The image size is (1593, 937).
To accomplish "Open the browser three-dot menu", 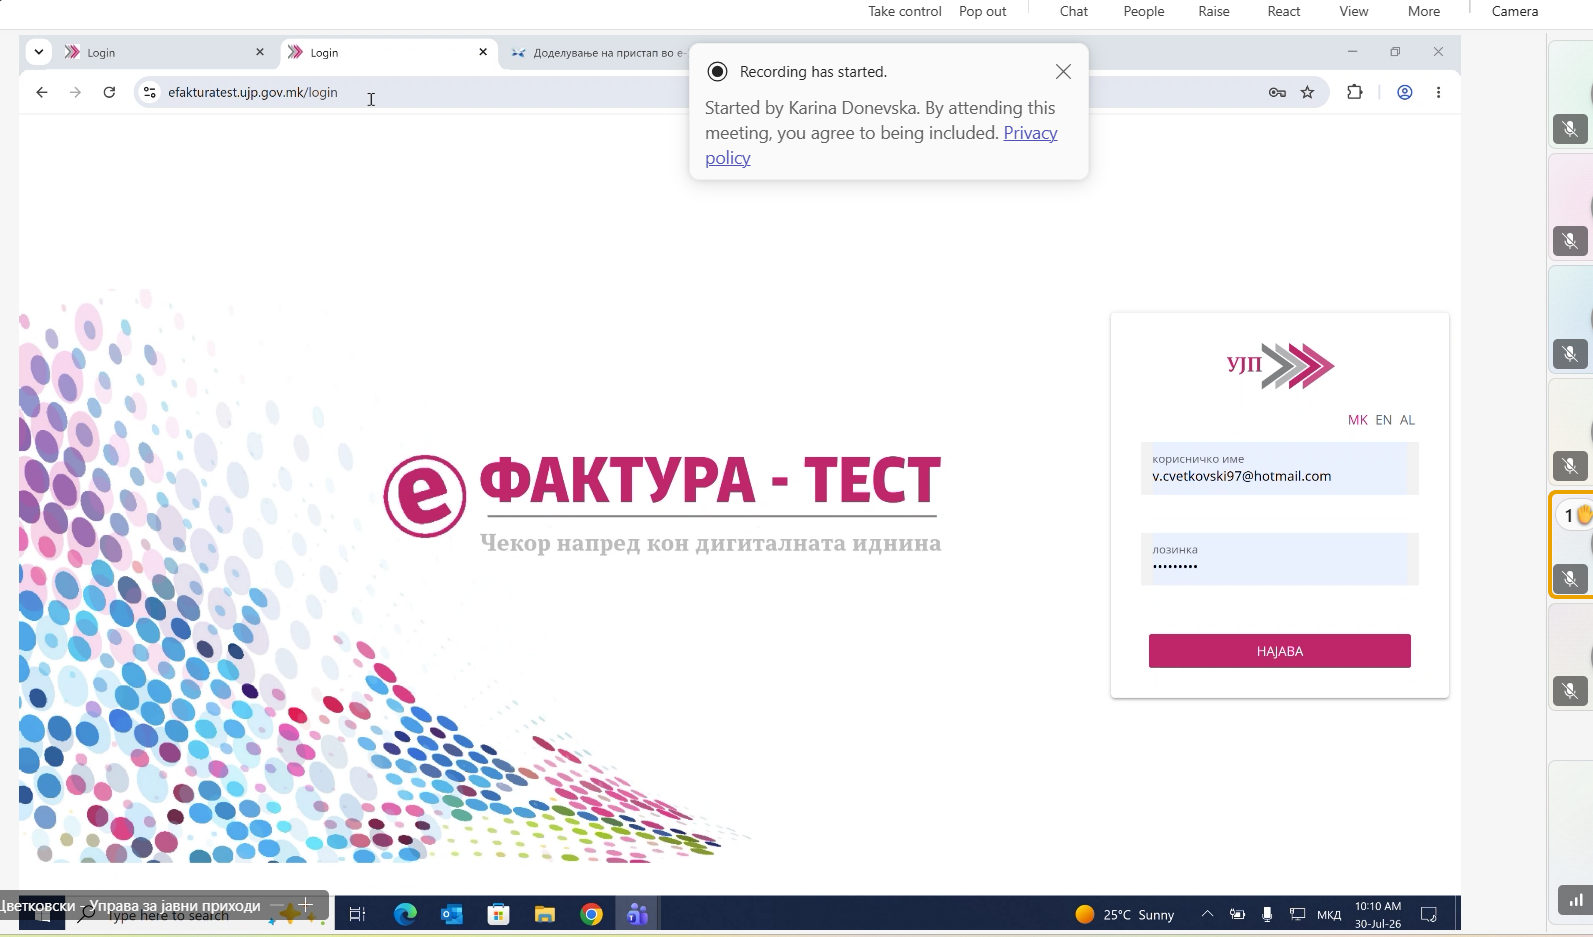I will click(1438, 92).
